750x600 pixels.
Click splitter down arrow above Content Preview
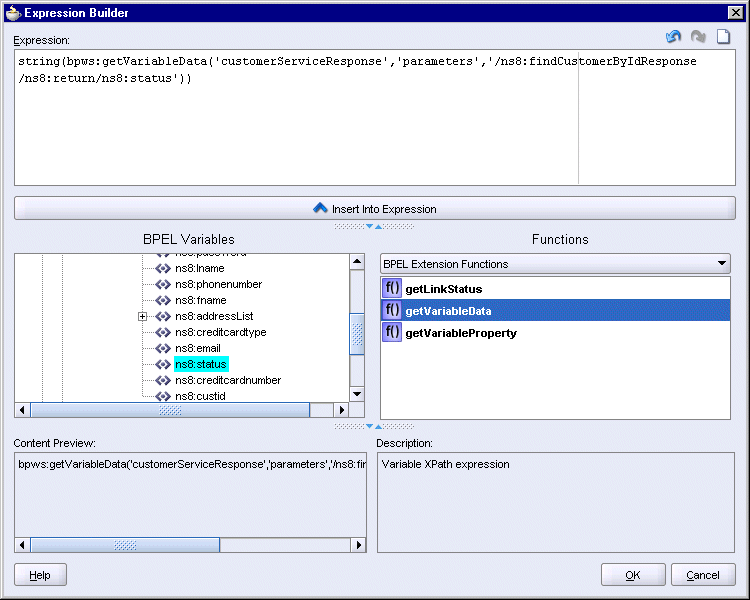click(x=369, y=426)
